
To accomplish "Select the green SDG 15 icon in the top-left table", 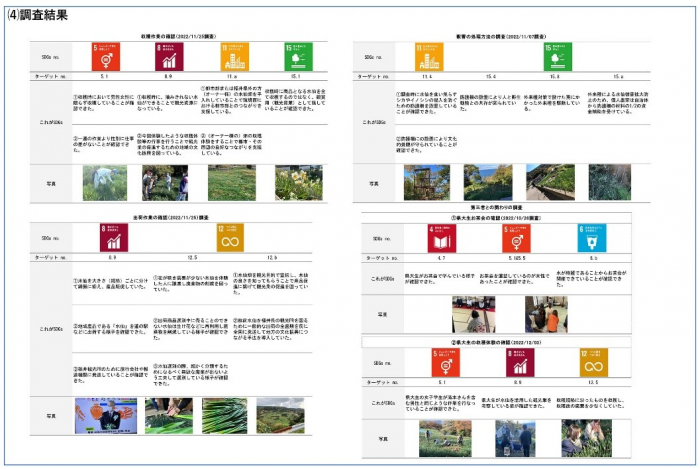I will click(x=298, y=56).
